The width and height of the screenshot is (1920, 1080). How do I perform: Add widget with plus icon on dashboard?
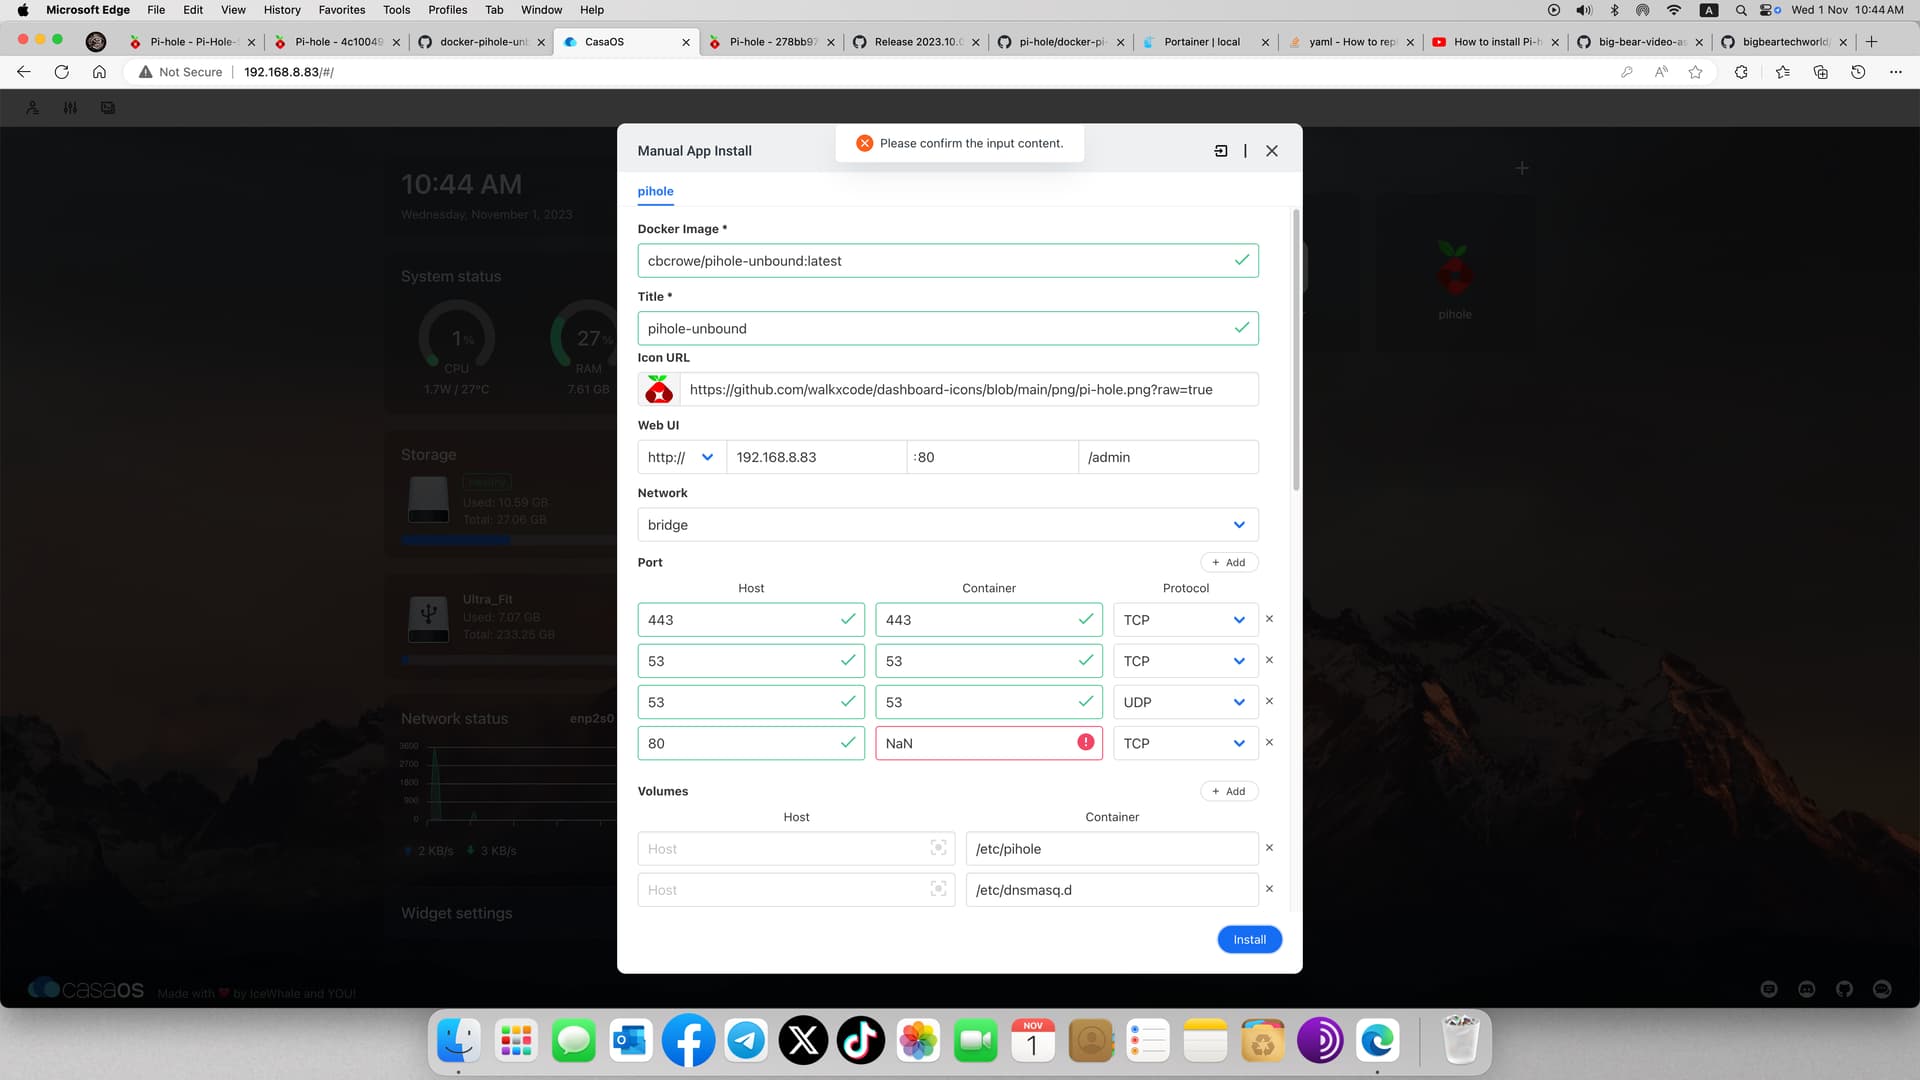pos(1522,168)
